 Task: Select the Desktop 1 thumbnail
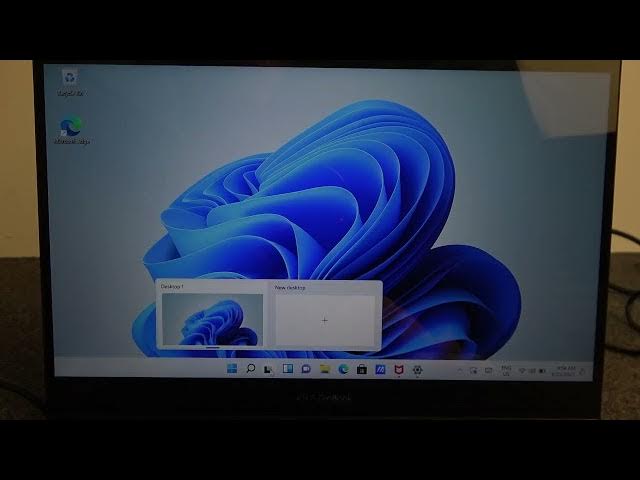pyautogui.click(x=212, y=320)
